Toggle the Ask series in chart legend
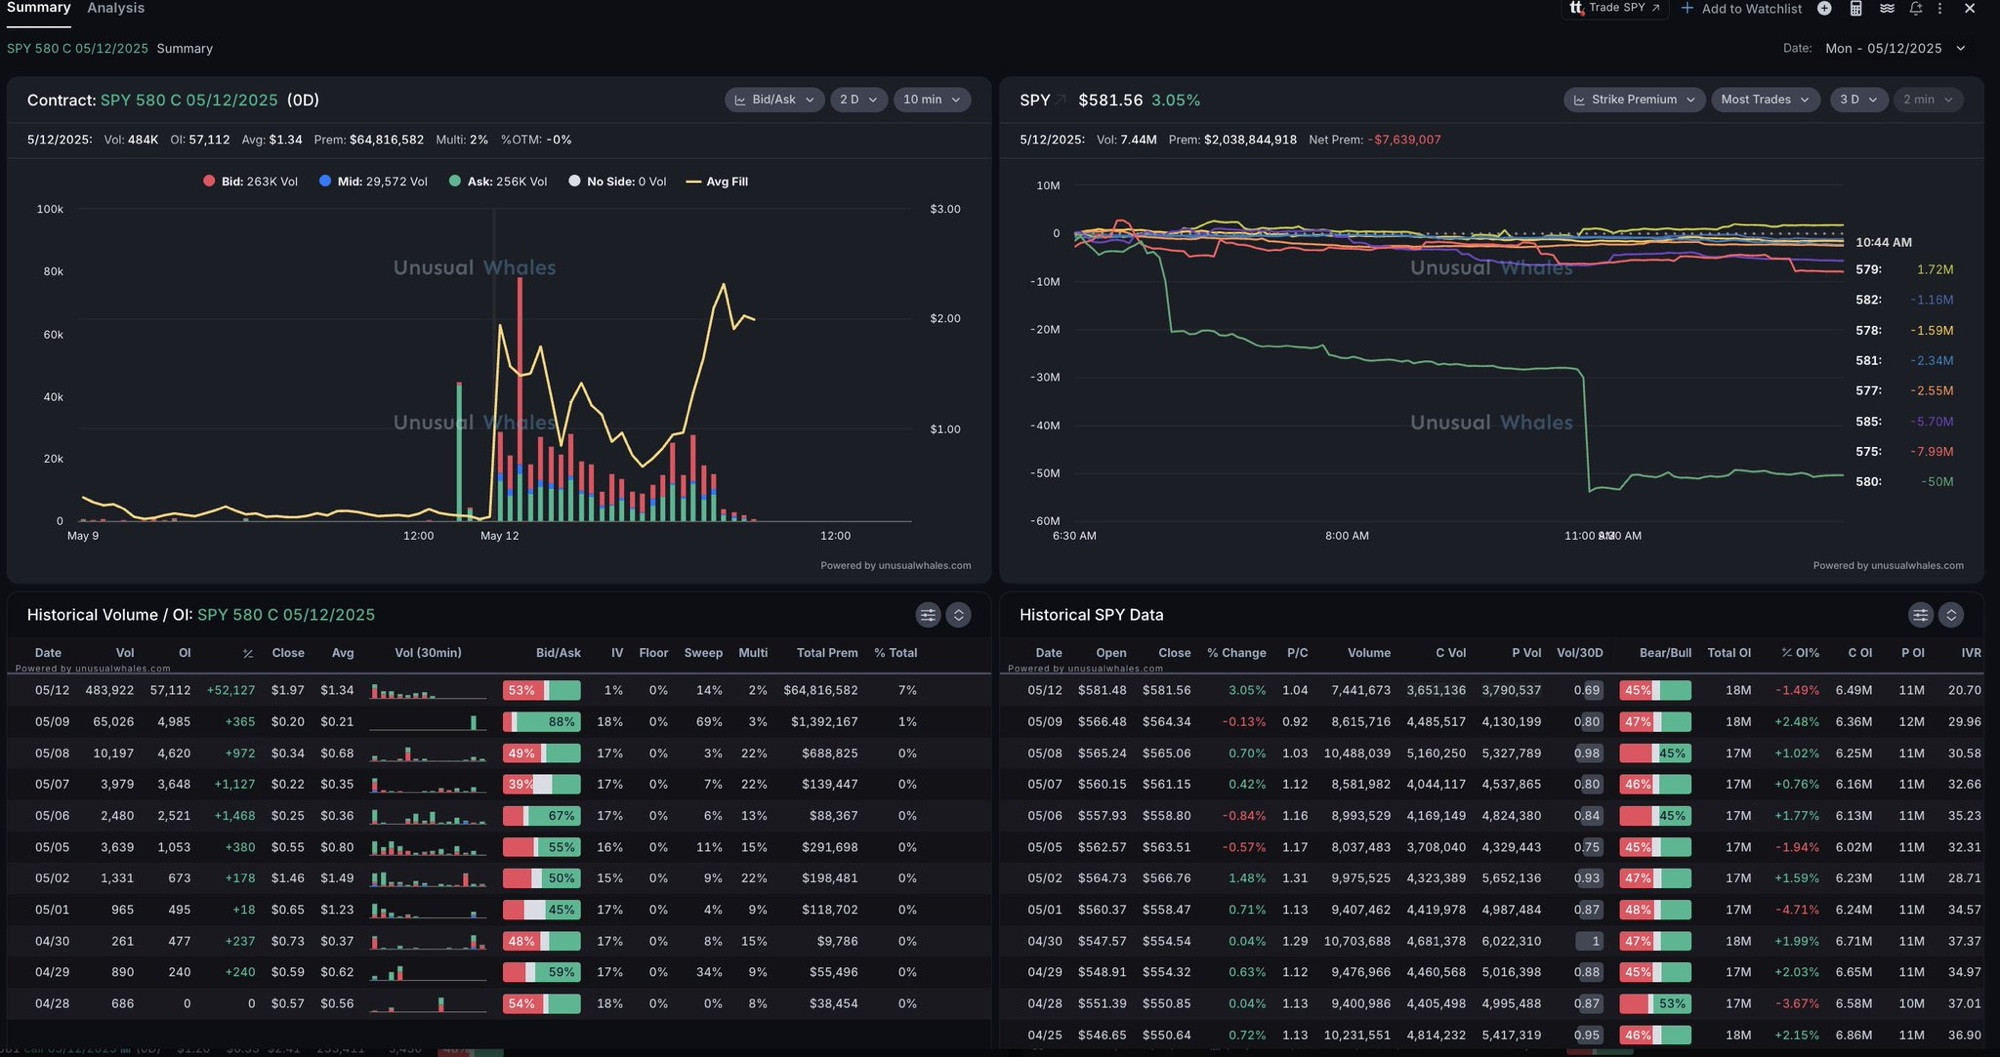The height and width of the screenshot is (1057, 2000). click(498, 181)
